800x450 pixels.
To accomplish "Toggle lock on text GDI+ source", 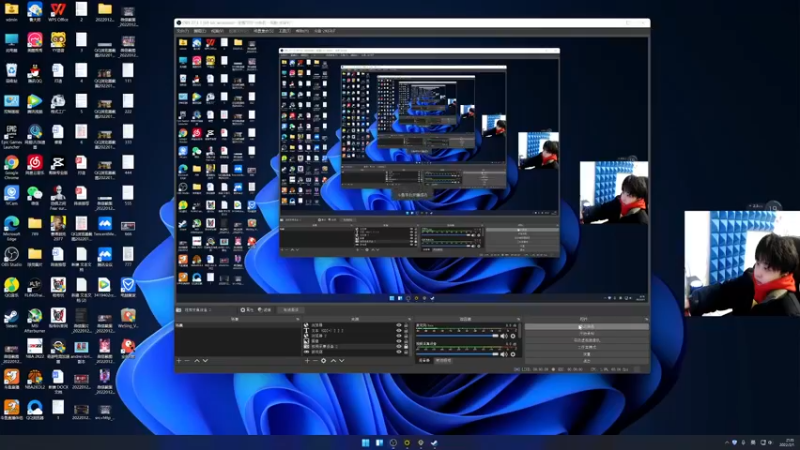I will point(406,331).
